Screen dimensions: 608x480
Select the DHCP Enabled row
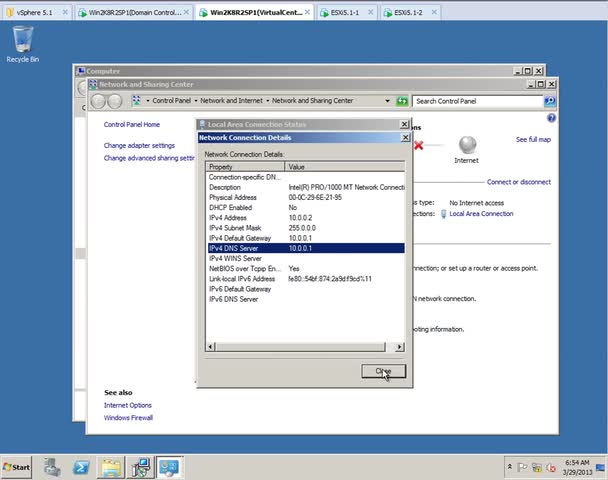point(306,207)
